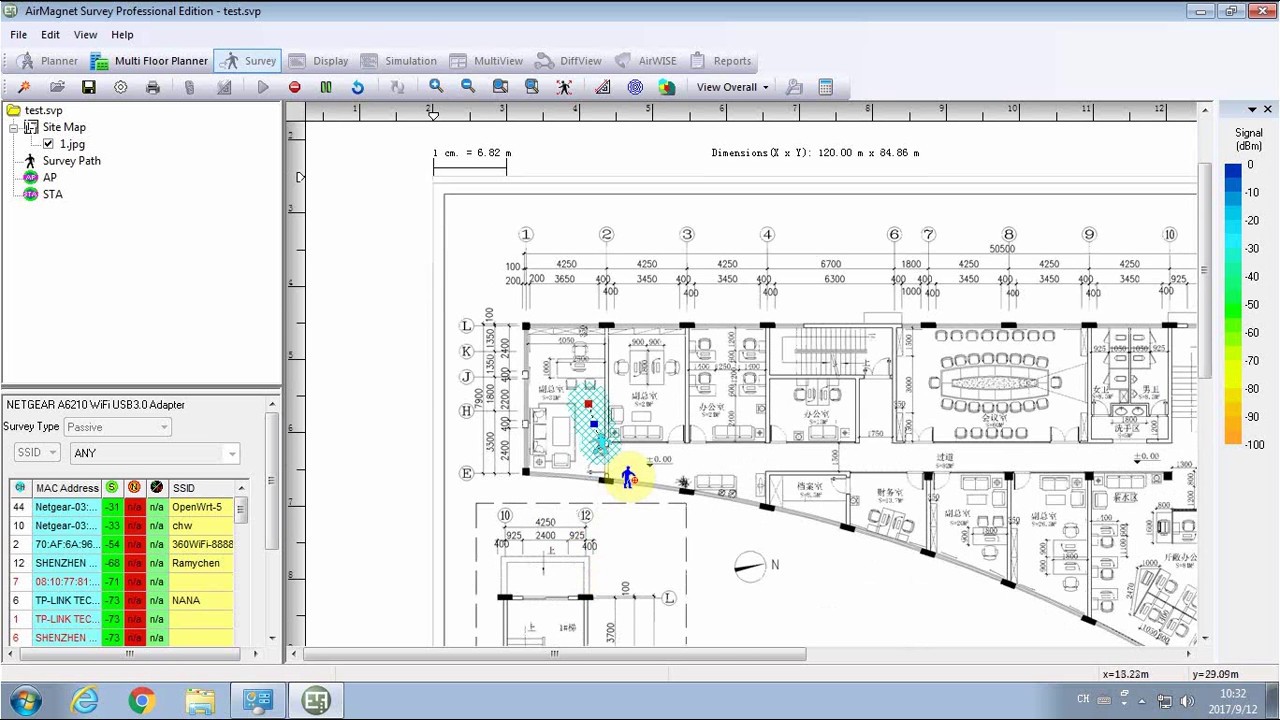Image resolution: width=1280 pixels, height=720 pixels.
Task: Click the New project wand icon
Action: 24,88
